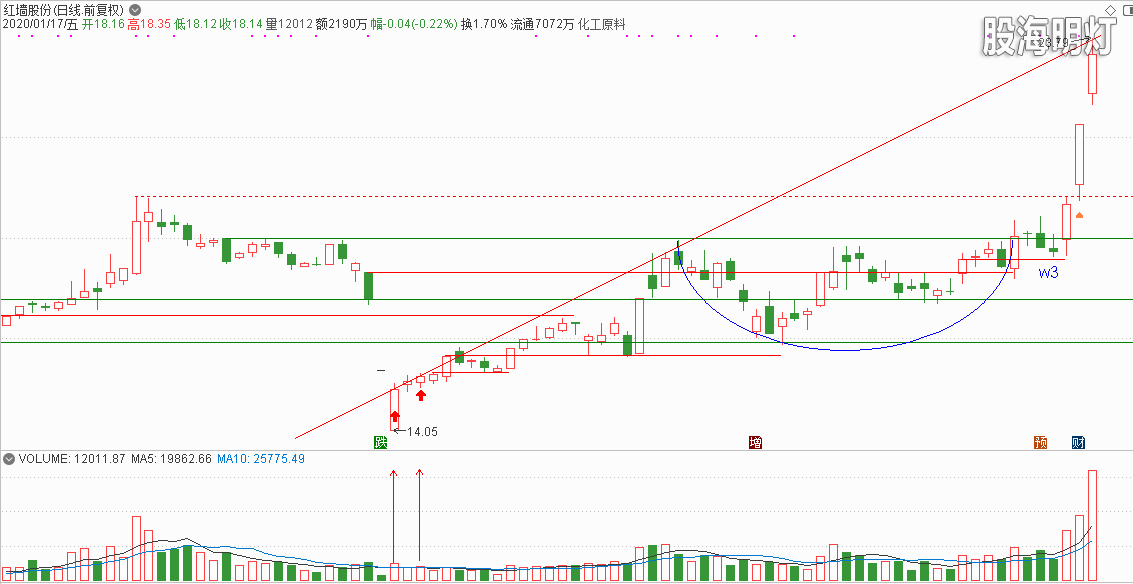Click the turnover rate 换1.70%

tap(484, 24)
